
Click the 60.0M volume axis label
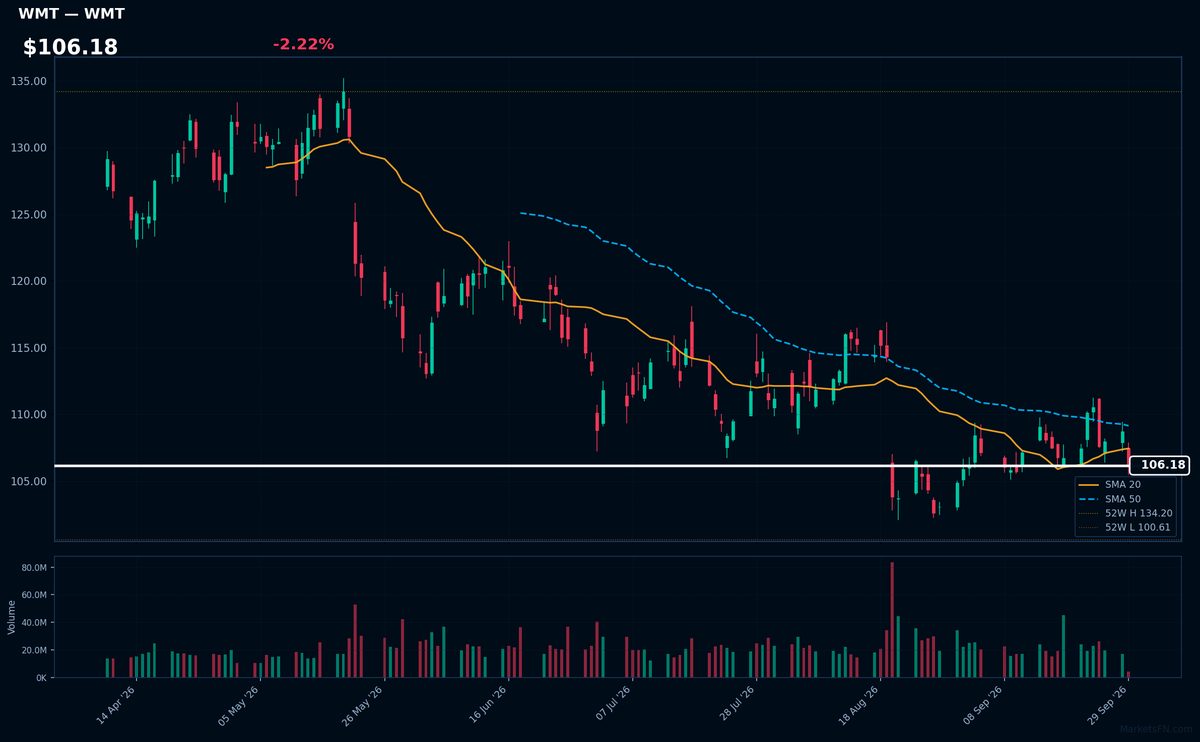pos(34,595)
